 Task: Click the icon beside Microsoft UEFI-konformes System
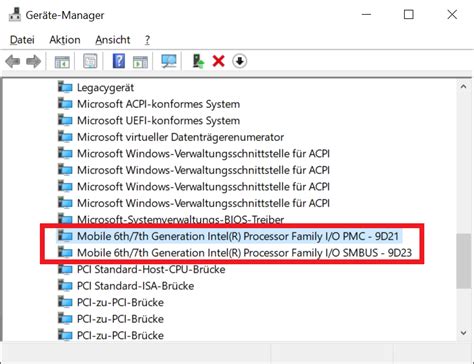pos(65,120)
